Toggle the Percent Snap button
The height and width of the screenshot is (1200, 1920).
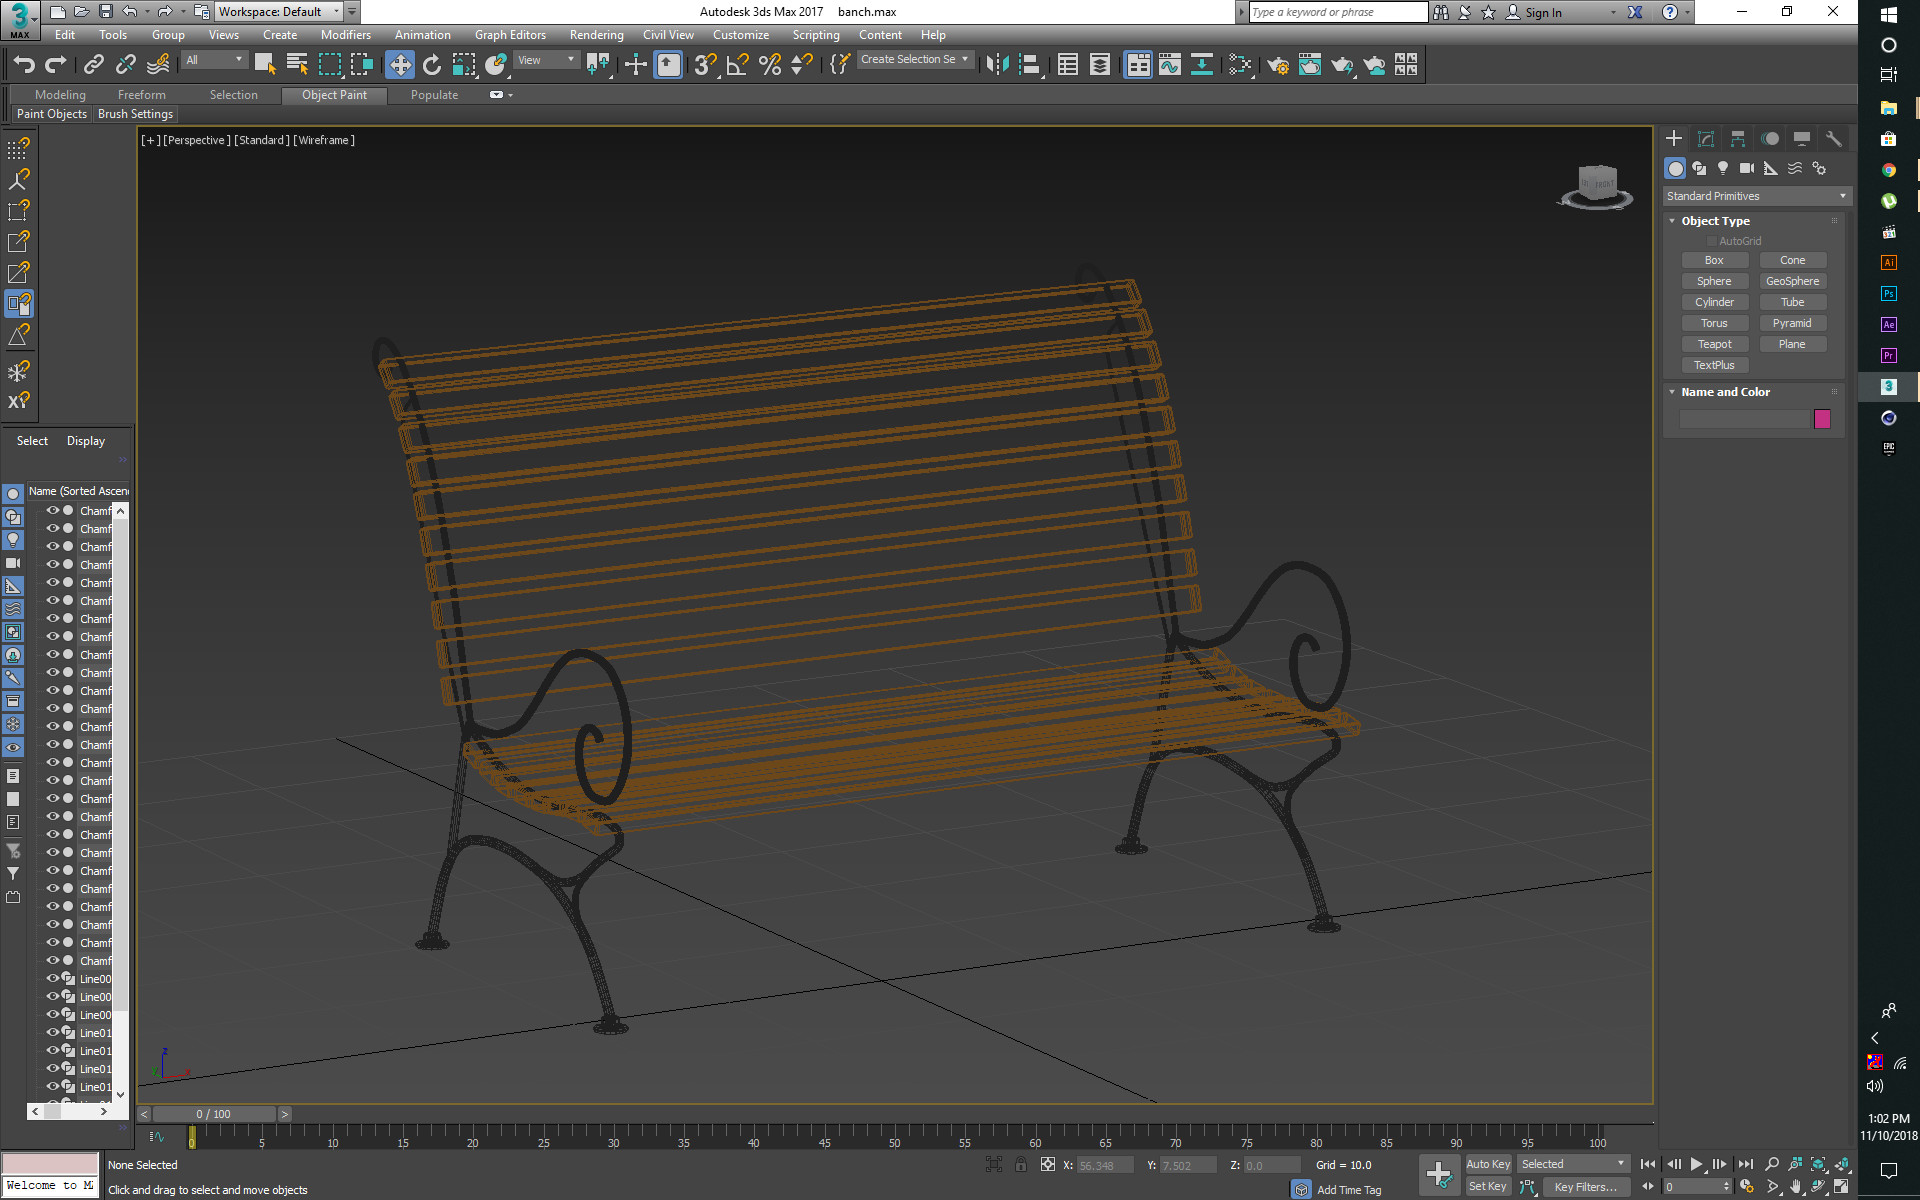[770, 65]
